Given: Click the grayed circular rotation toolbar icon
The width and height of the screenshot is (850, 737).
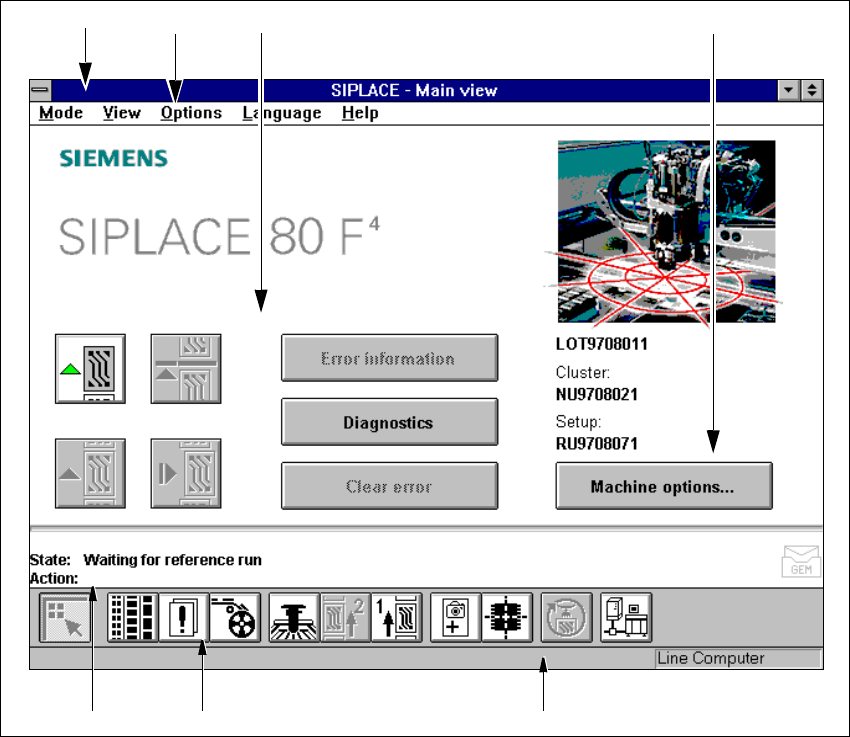Looking at the screenshot, I should [566, 618].
